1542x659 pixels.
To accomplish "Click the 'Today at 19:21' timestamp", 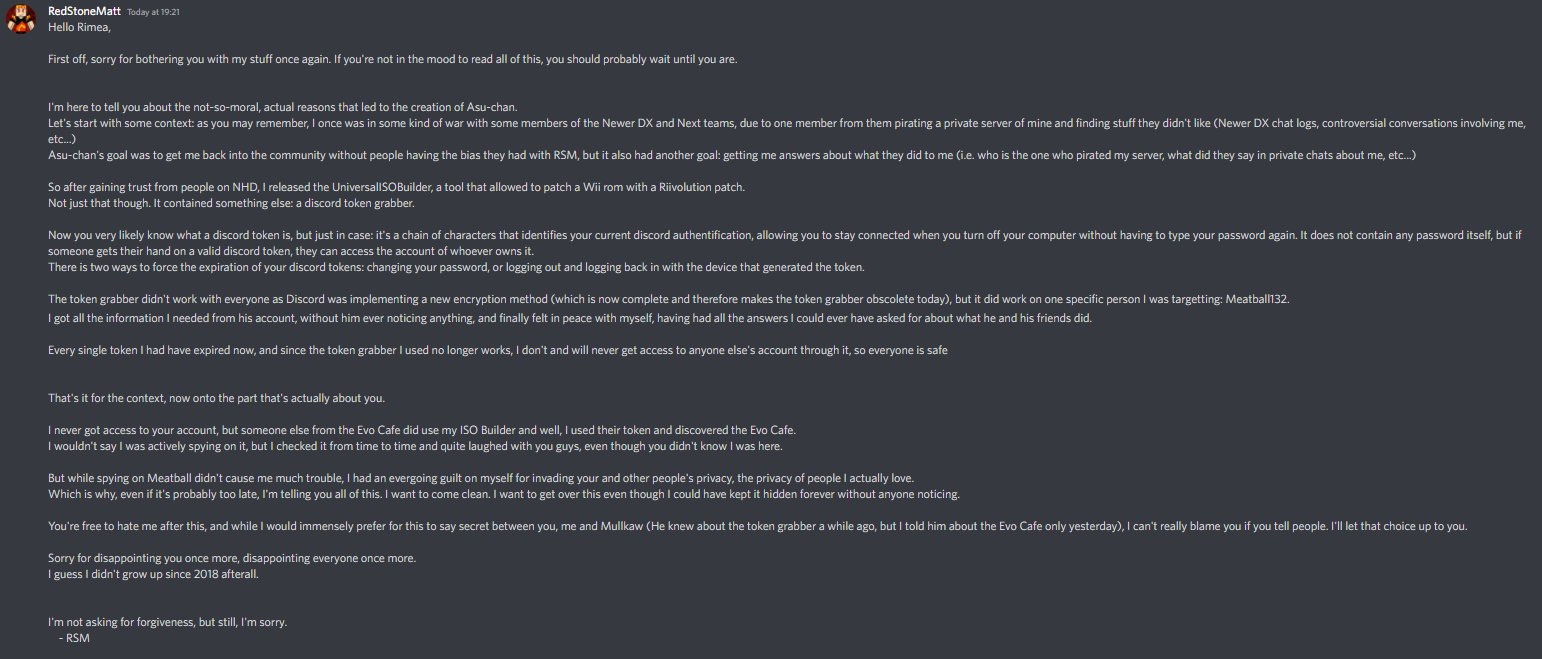I will (x=153, y=12).
